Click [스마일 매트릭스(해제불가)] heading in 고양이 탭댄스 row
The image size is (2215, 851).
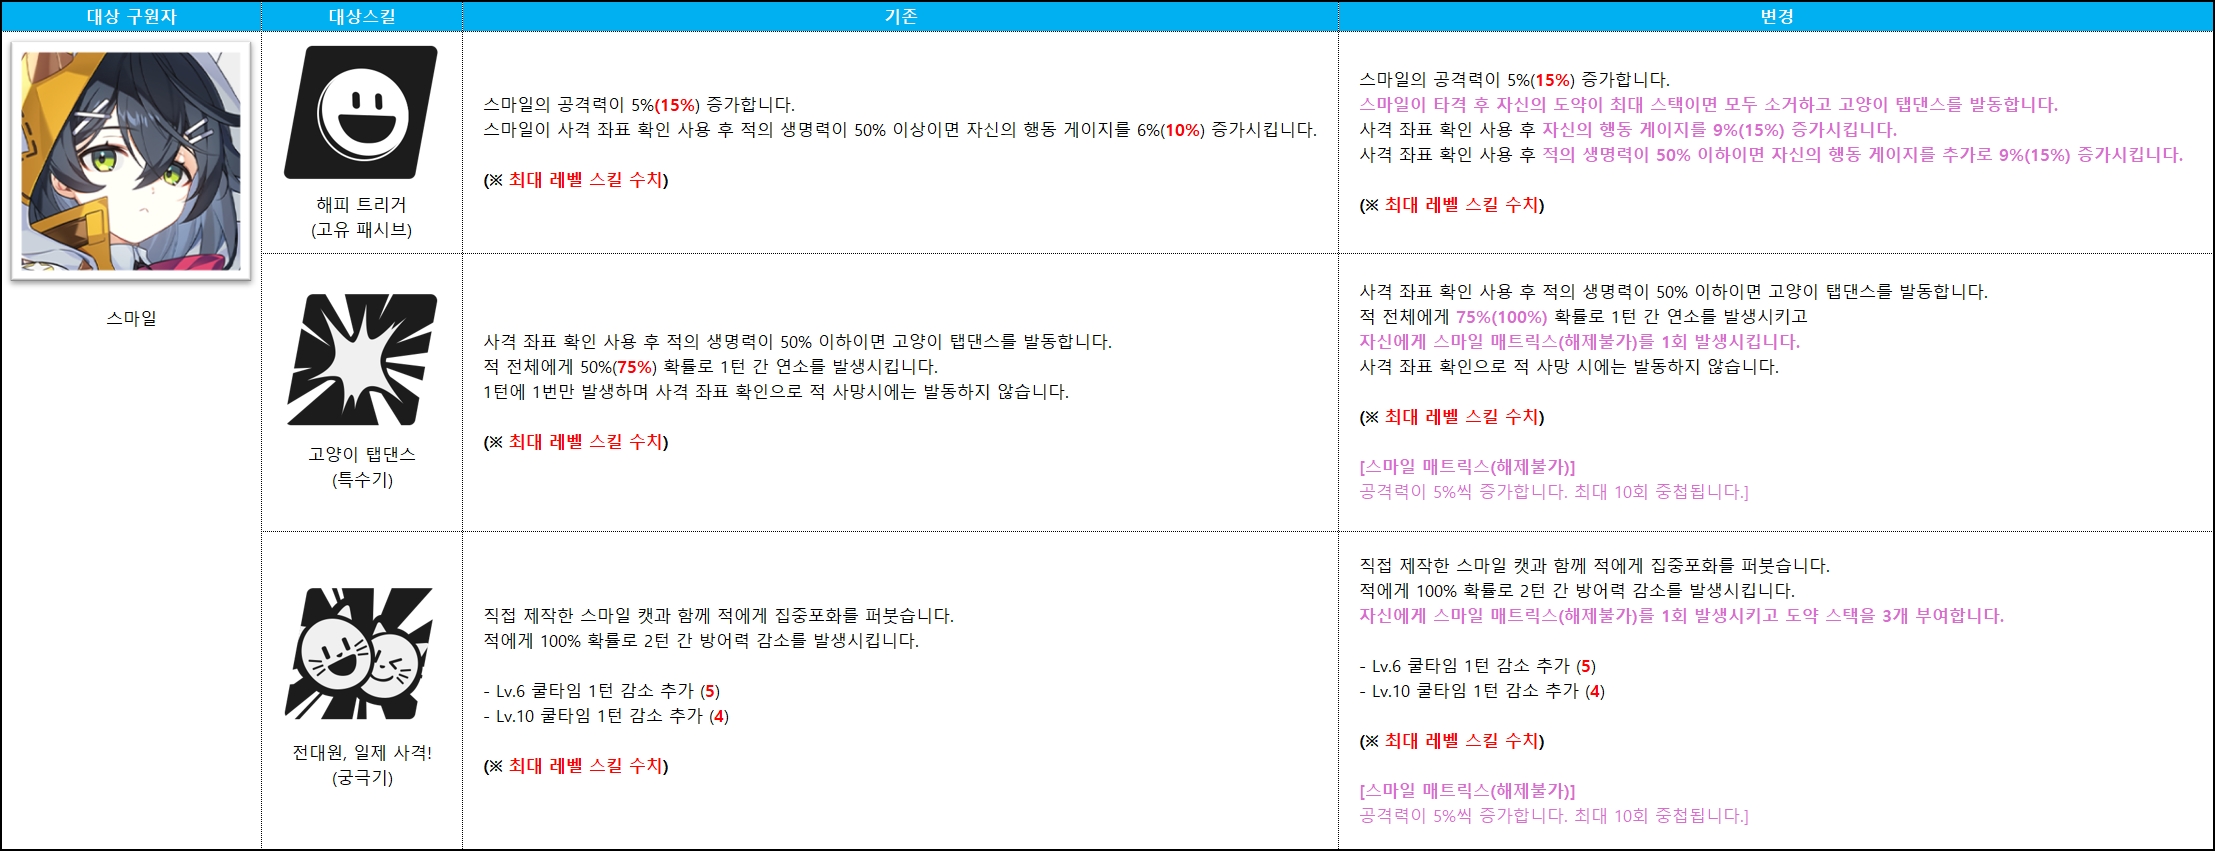(1467, 467)
